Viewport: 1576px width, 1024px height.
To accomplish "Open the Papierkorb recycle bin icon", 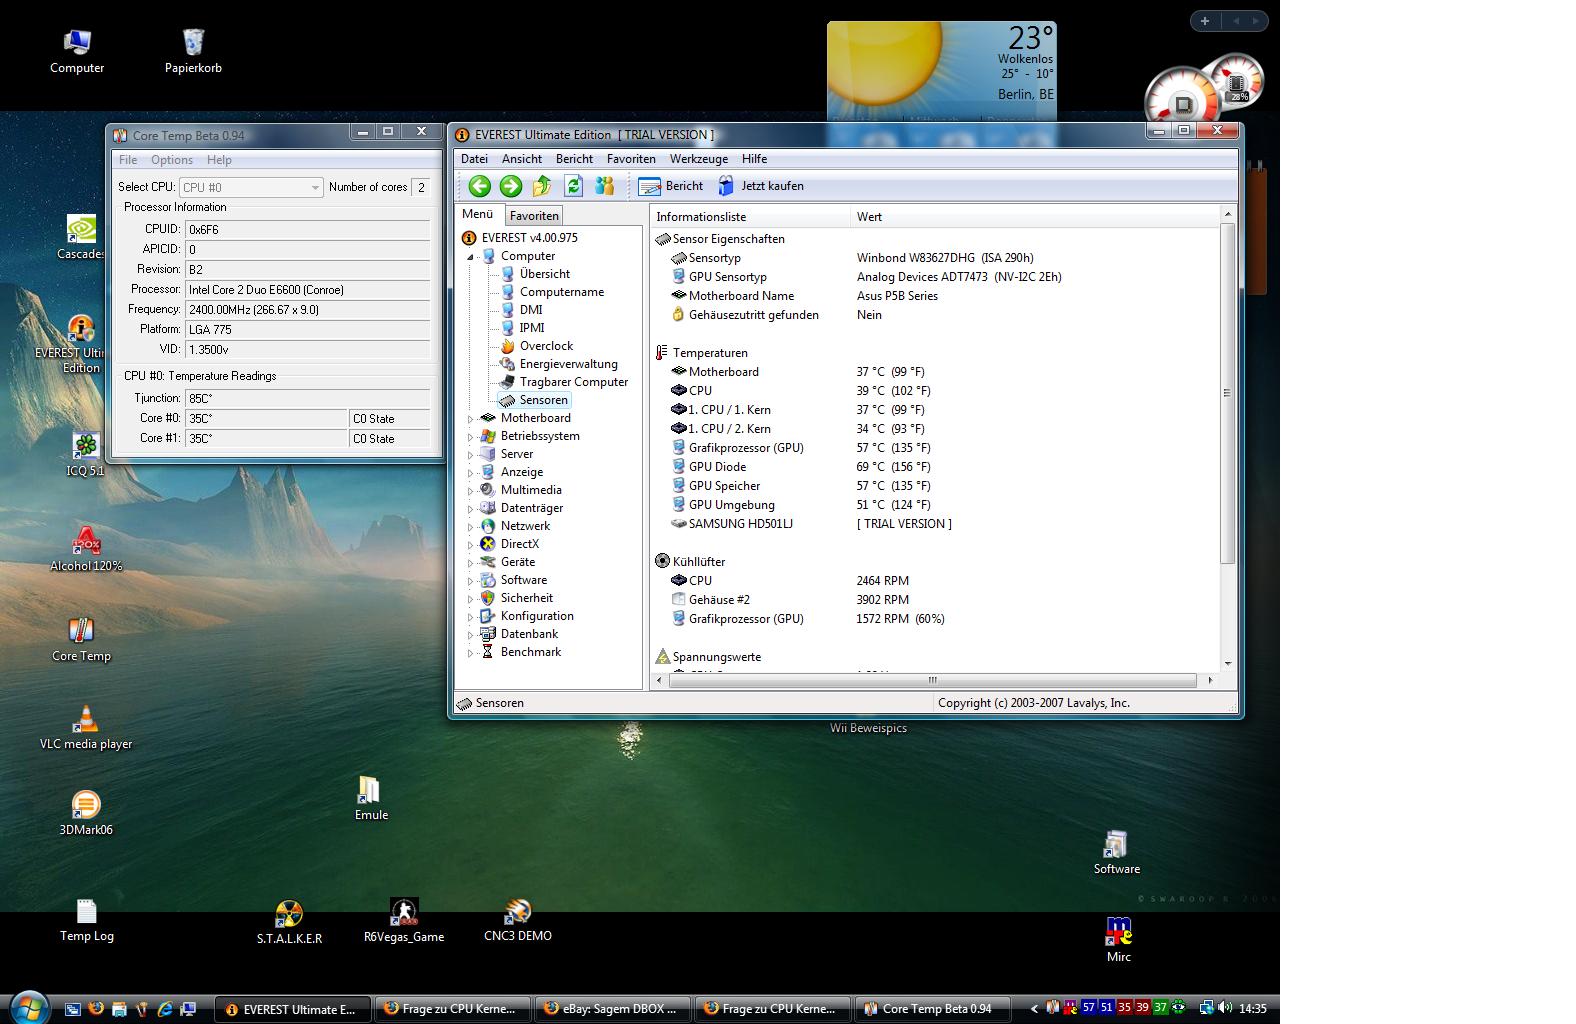I will (x=193, y=51).
